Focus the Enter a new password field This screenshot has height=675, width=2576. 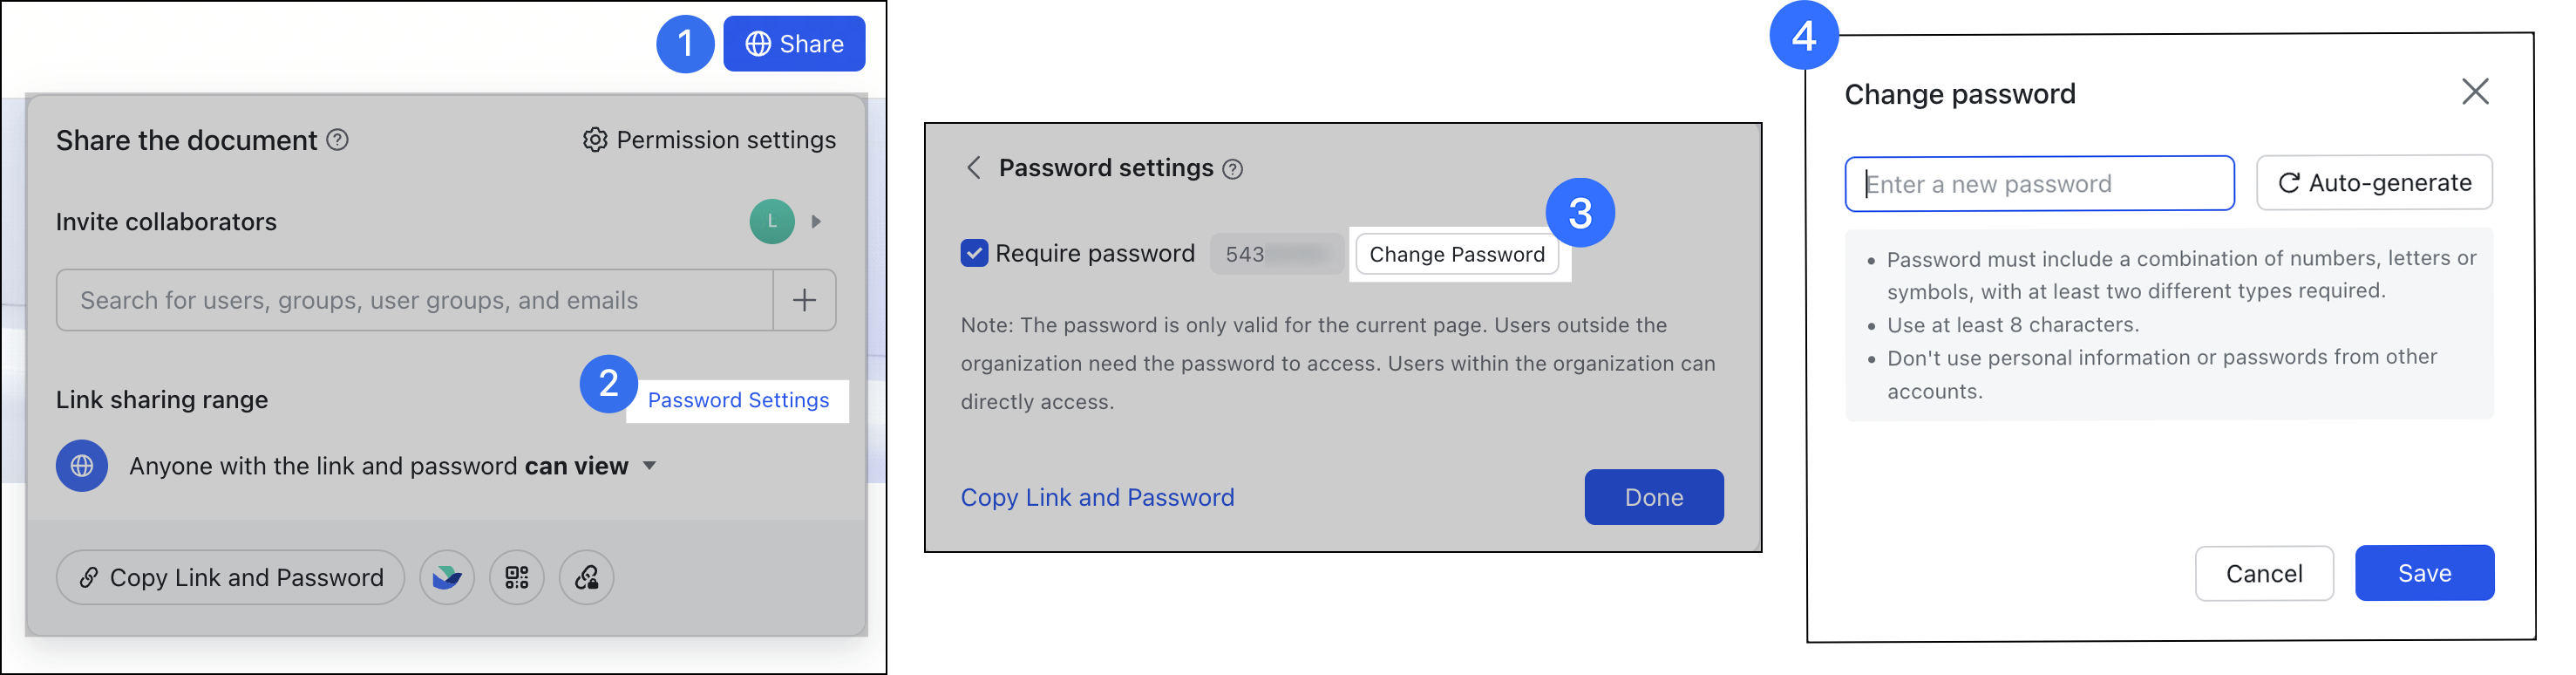(2040, 184)
